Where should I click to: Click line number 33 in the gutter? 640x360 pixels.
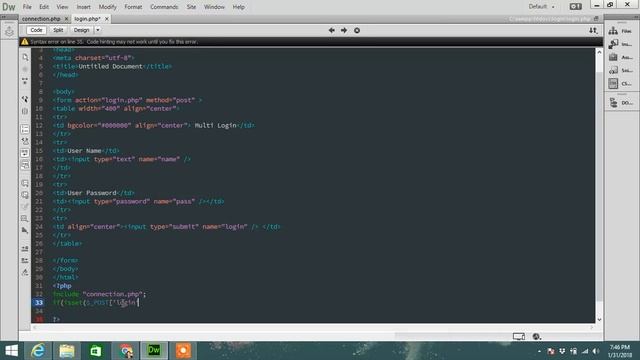(38, 302)
